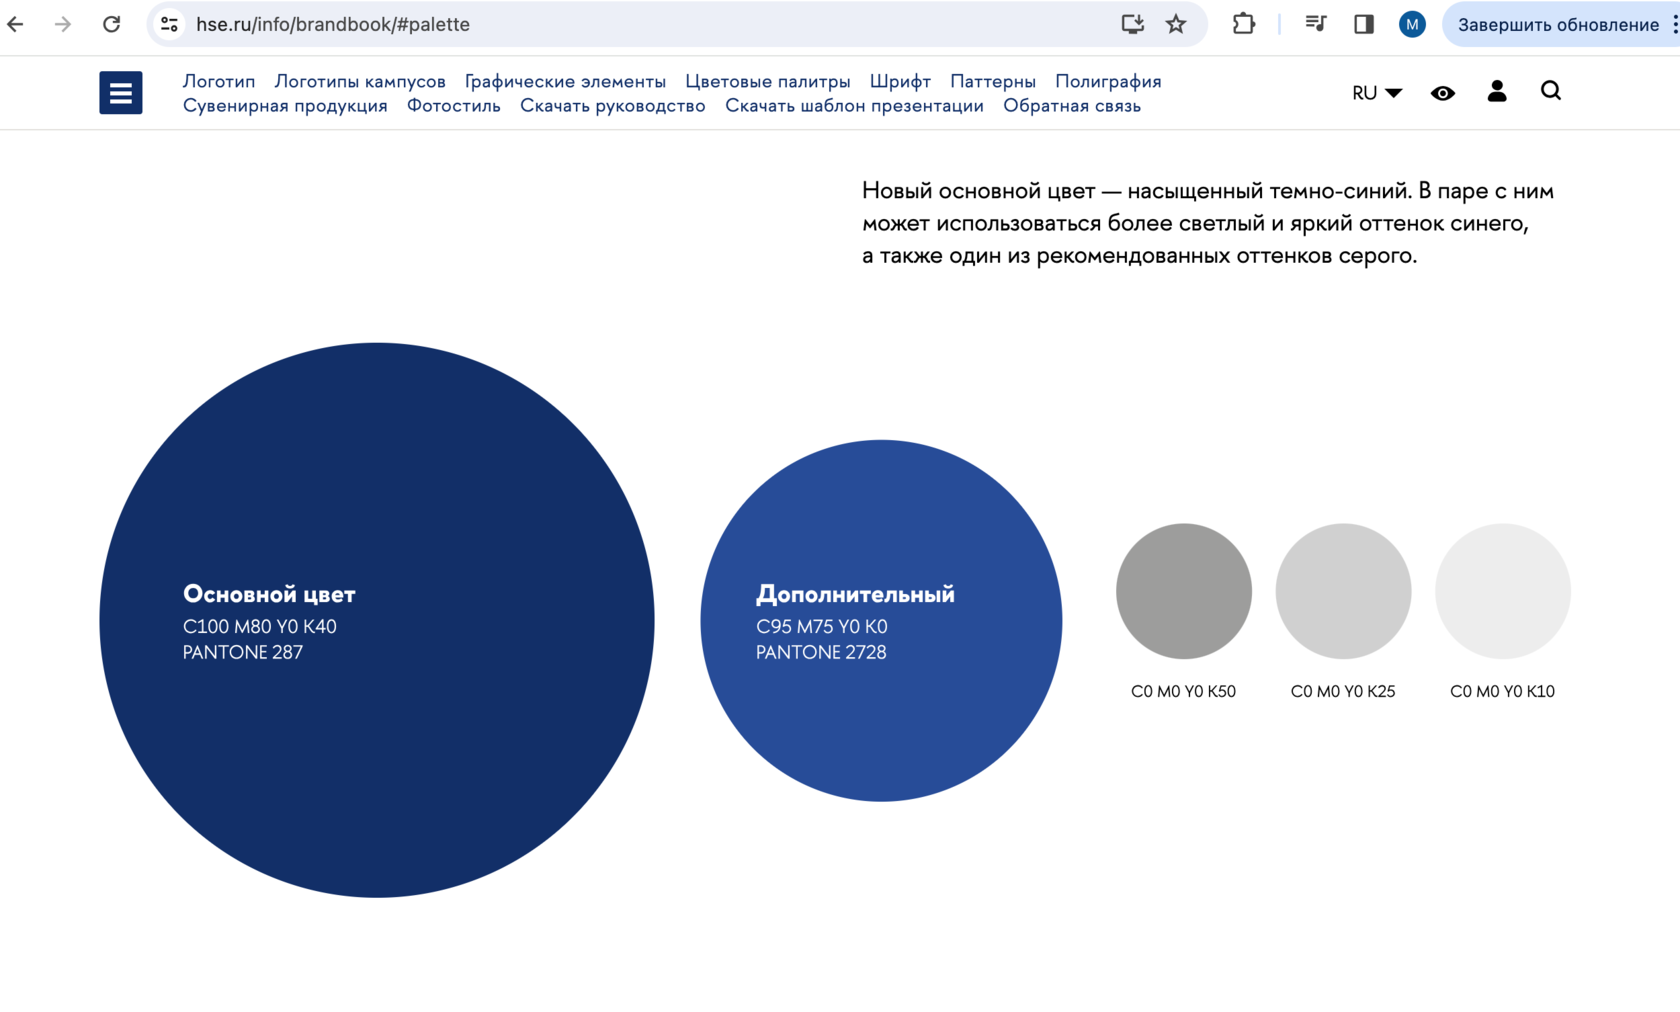Toggle the browser side panel
This screenshot has height=1012, width=1680.
(1363, 24)
